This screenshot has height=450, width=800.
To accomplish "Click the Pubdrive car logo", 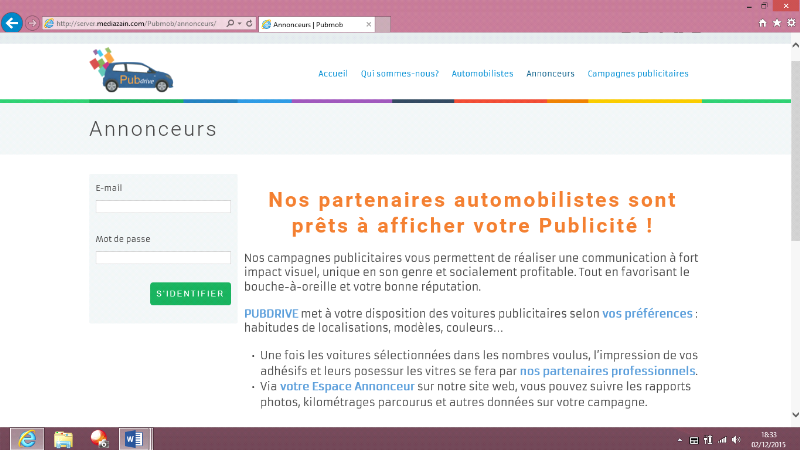I will [132, 70].
